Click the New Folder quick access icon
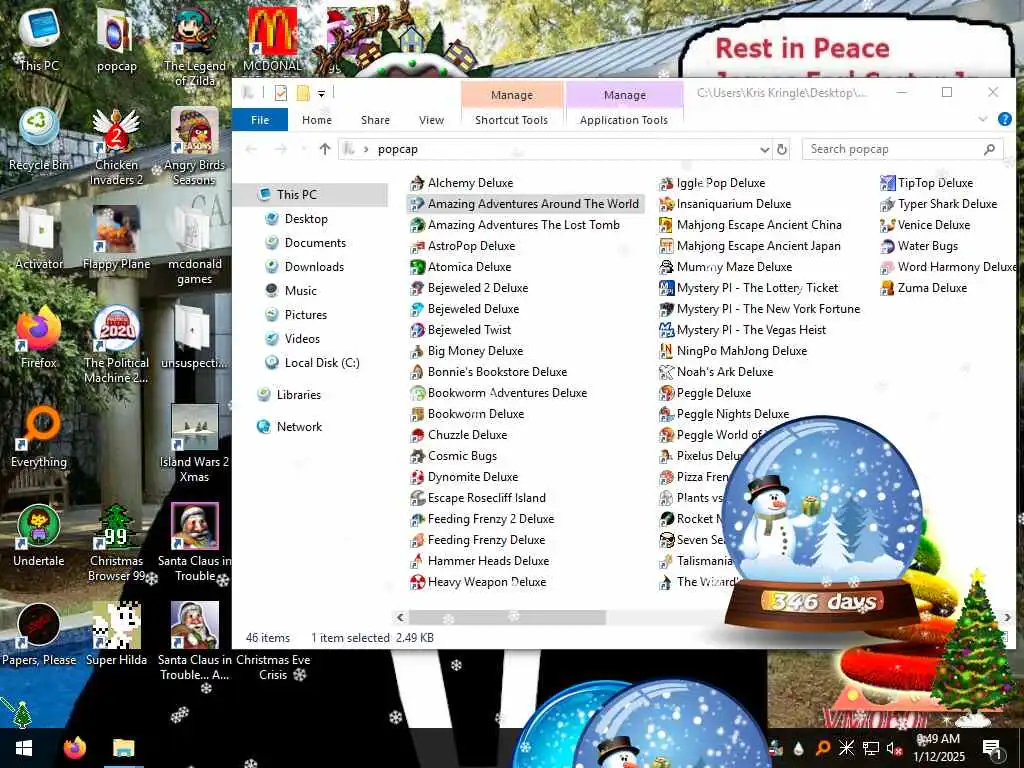This screenshot has height=768, width=1024. (x=302, y=93)
